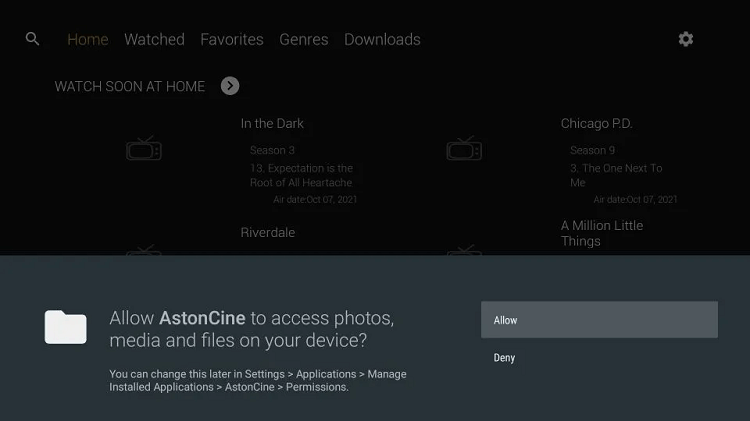Switch to the Home tab
Screen dimensions: 750x421
(x=88, y=39)
